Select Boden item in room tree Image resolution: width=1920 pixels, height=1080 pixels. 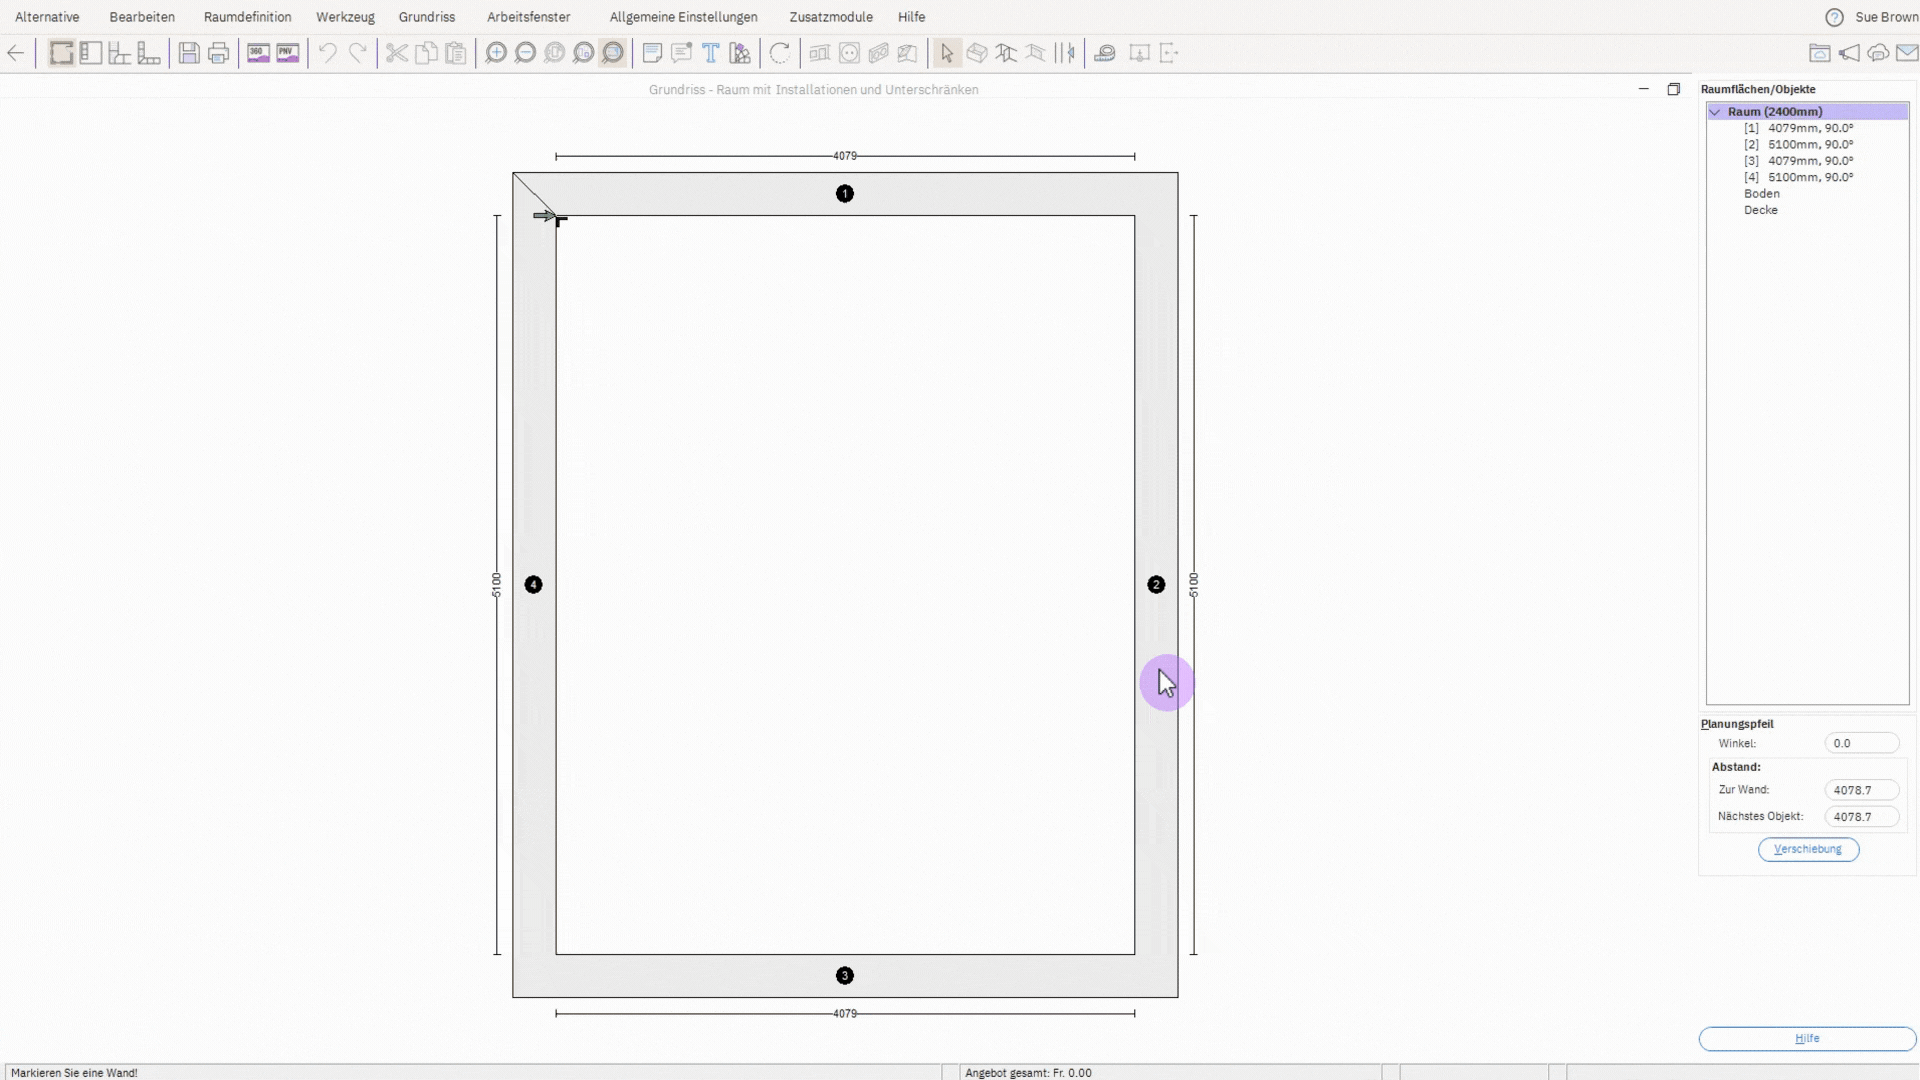(1761, 194)
